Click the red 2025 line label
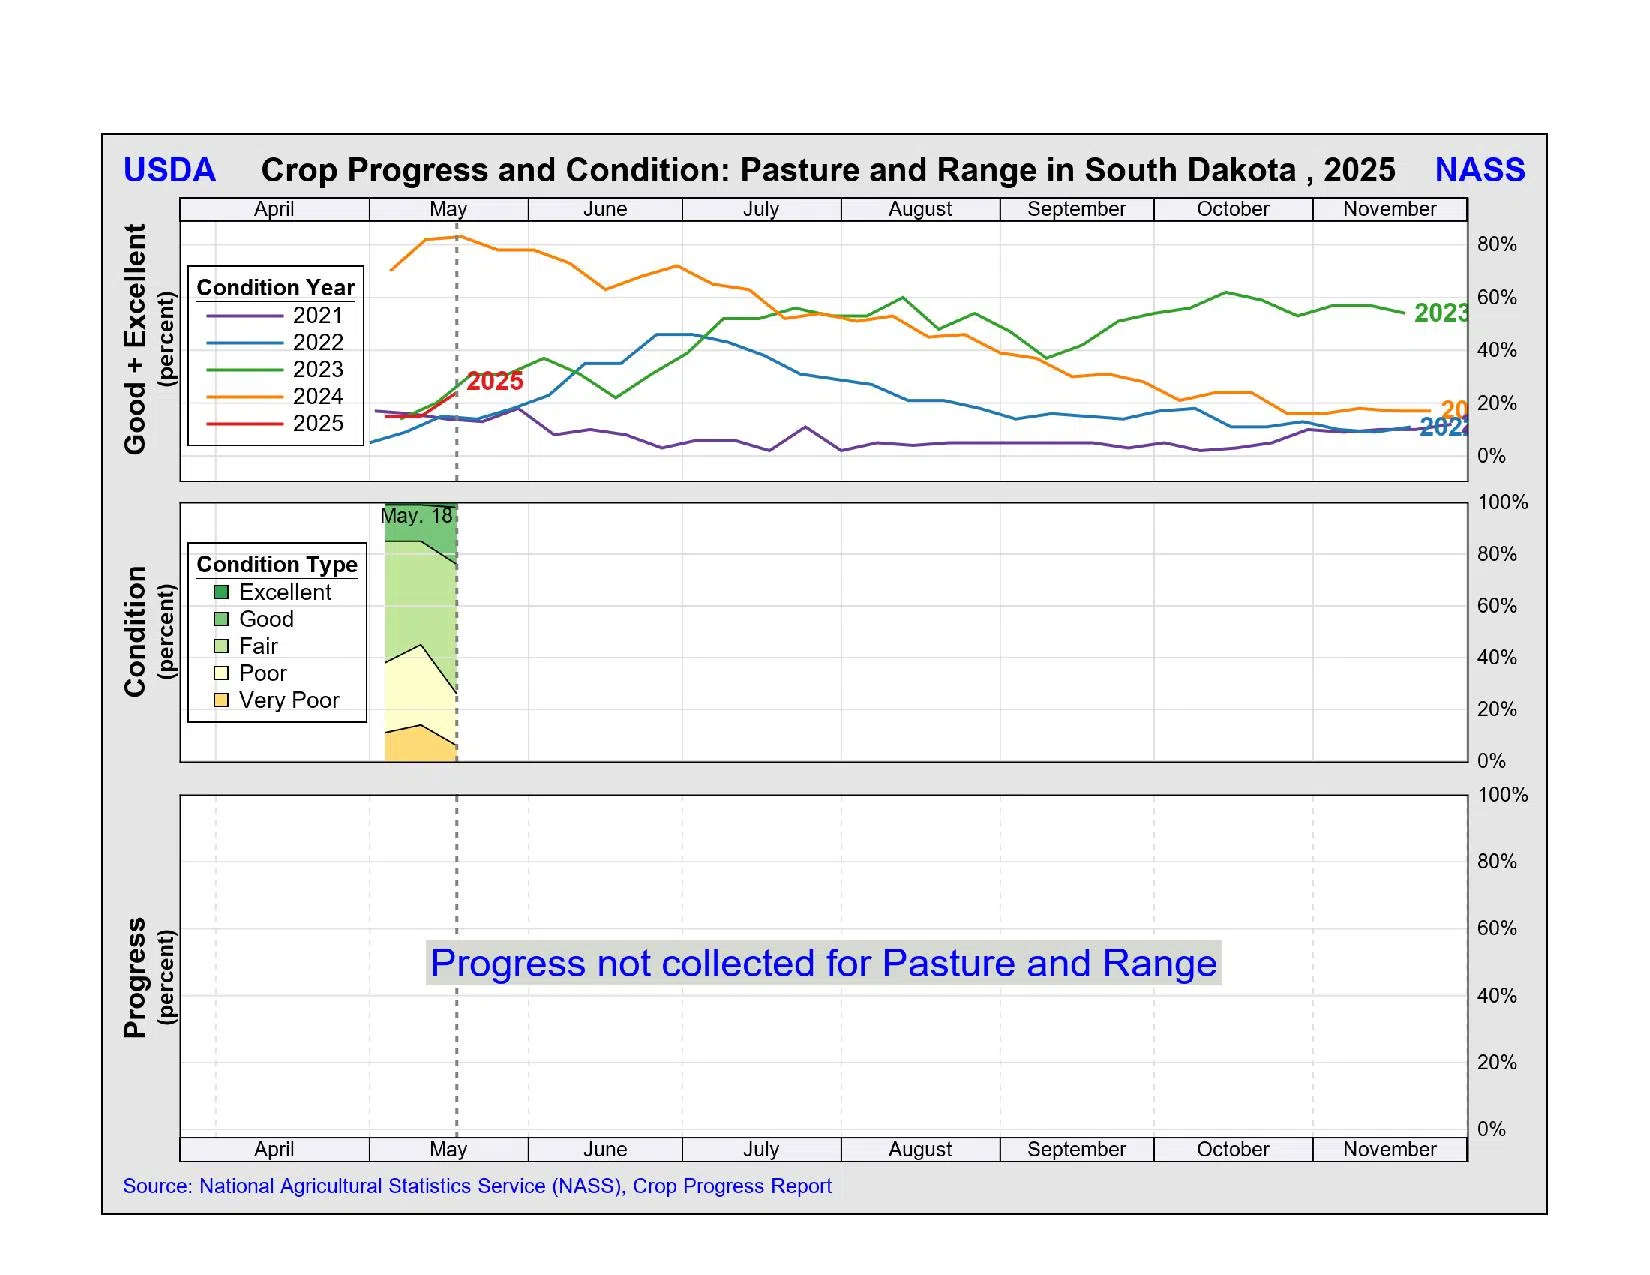The height and width of the screenshot is (1275, 1650). pyautogui.click(x=495, y=381)
